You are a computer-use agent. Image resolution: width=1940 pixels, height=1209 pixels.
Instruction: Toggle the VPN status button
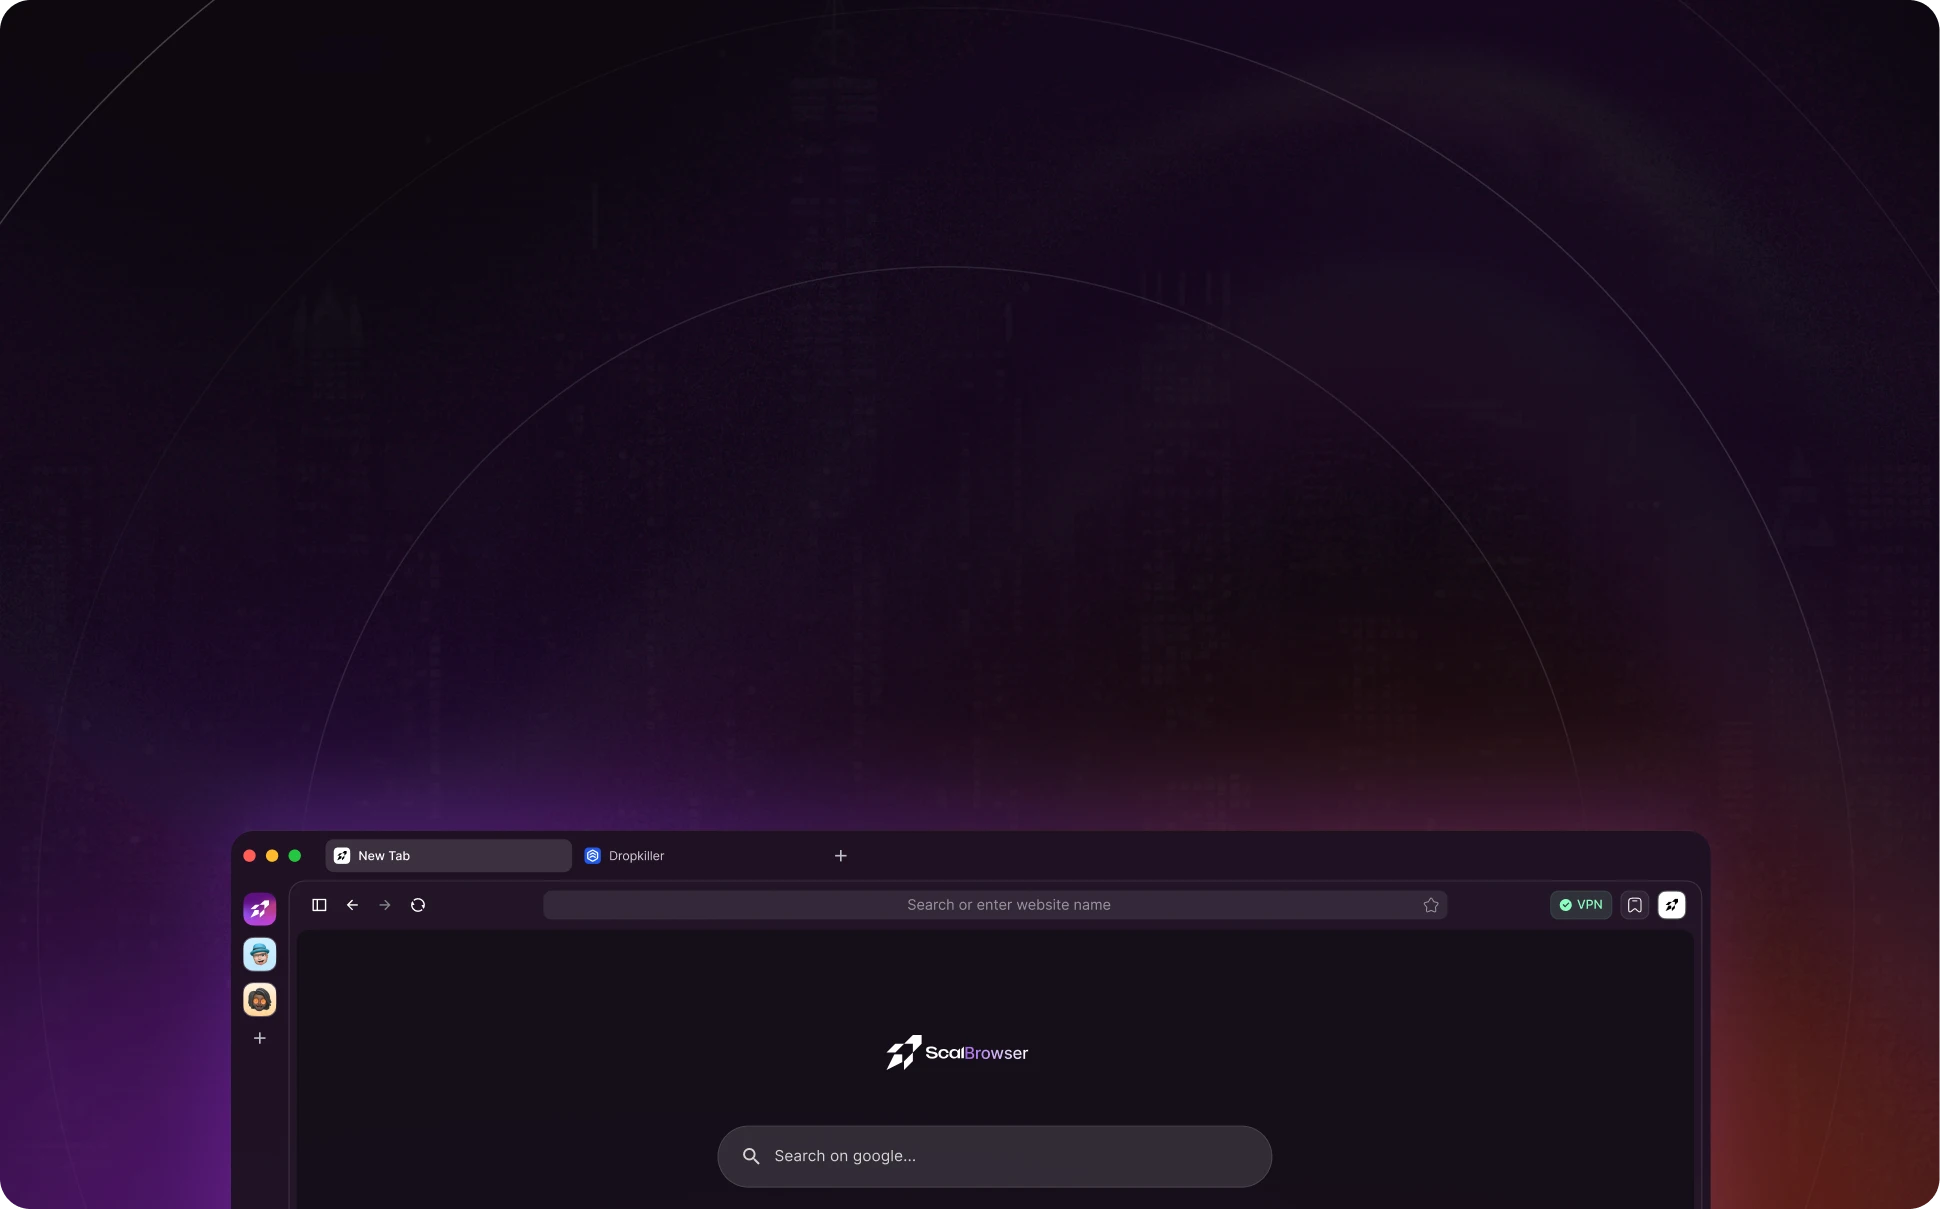(x=1580, y=905)
